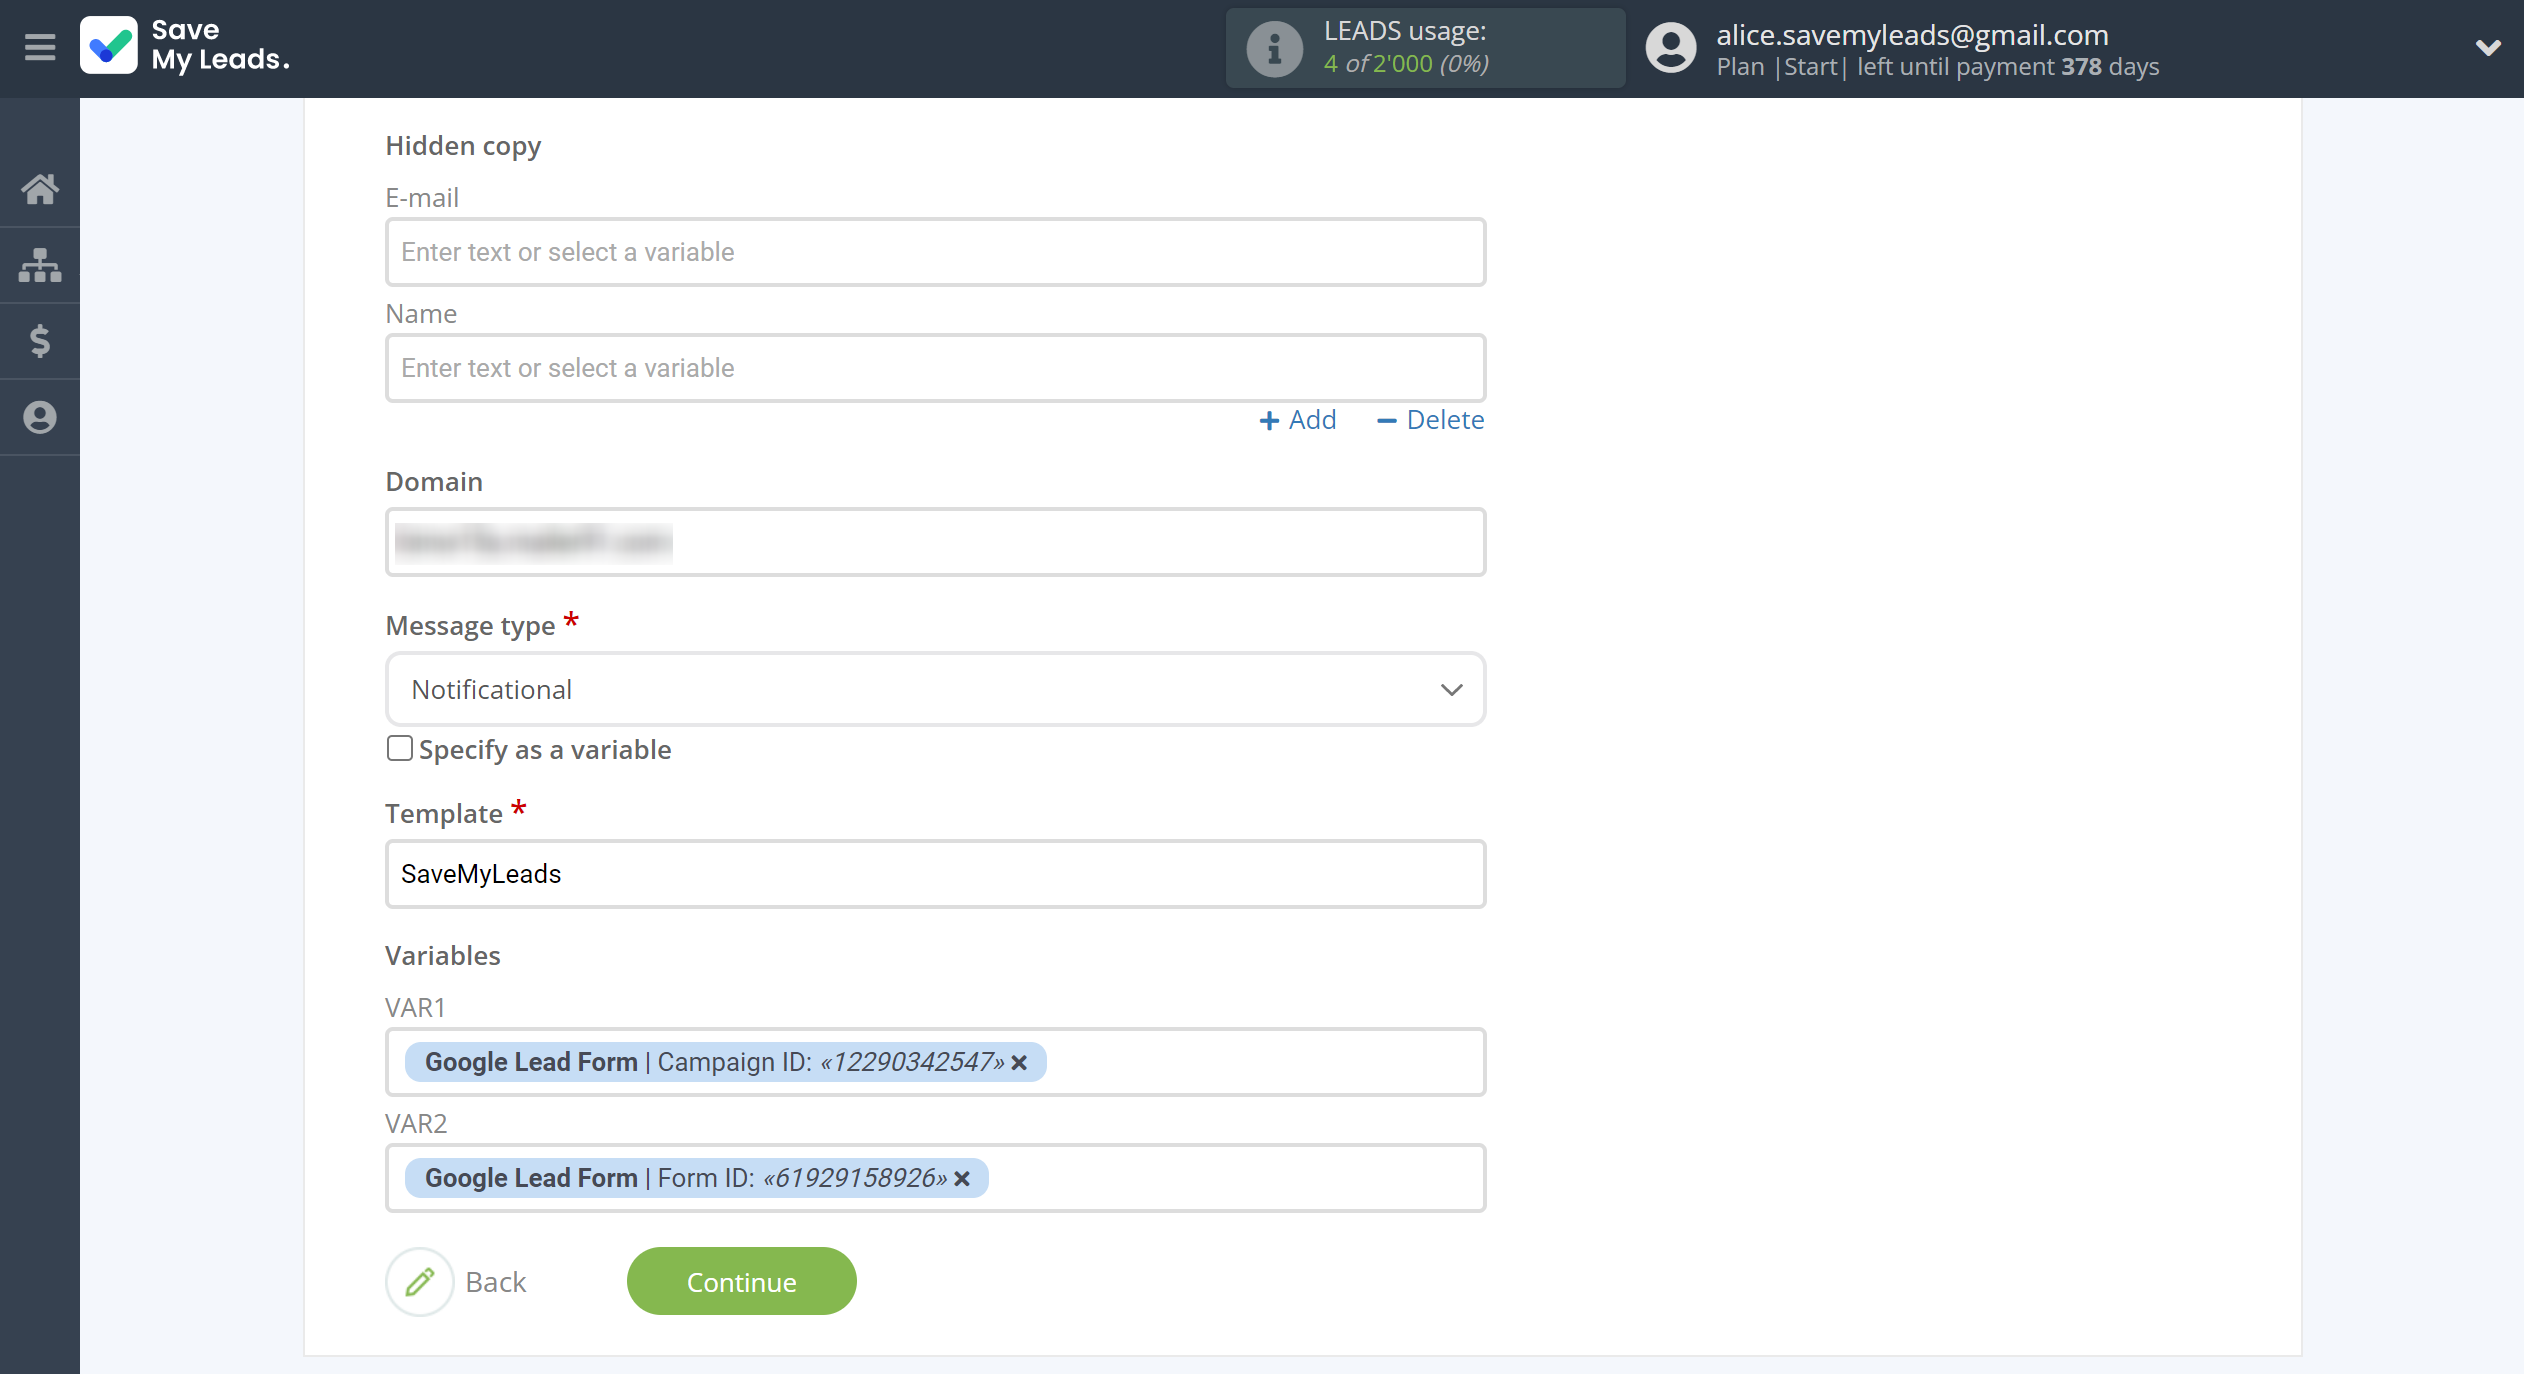Expand the account menu chevron
This screenshot has height=1374, width=2524.
pyautogui.click(x=2488, y=47)
